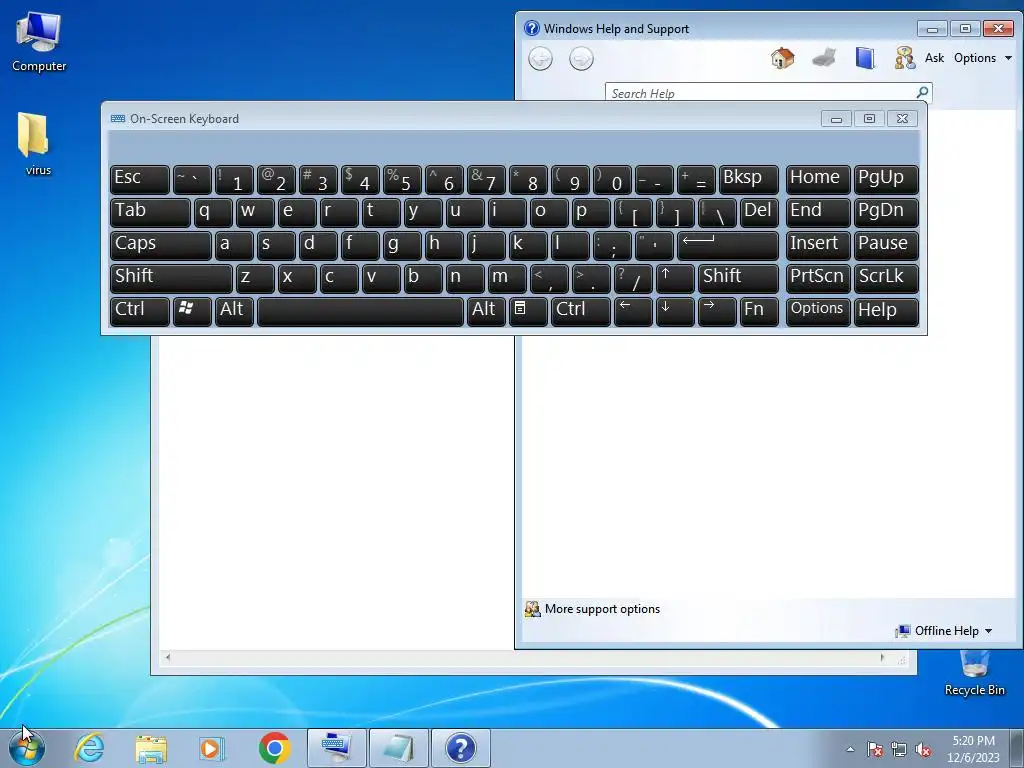Show hidden tray icons arrow
Image resolution: width=1024 pixels, height=768 pixels.
(850, 749)
